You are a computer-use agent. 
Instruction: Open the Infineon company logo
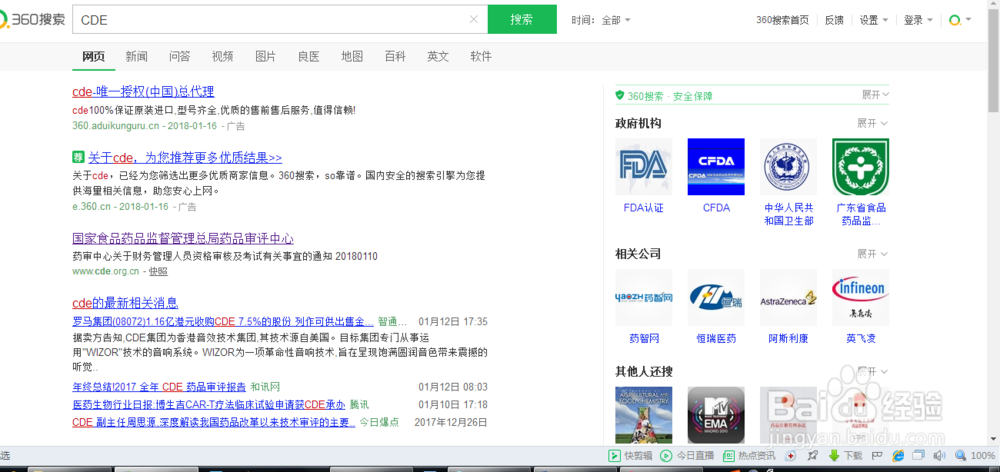(860, 297)
